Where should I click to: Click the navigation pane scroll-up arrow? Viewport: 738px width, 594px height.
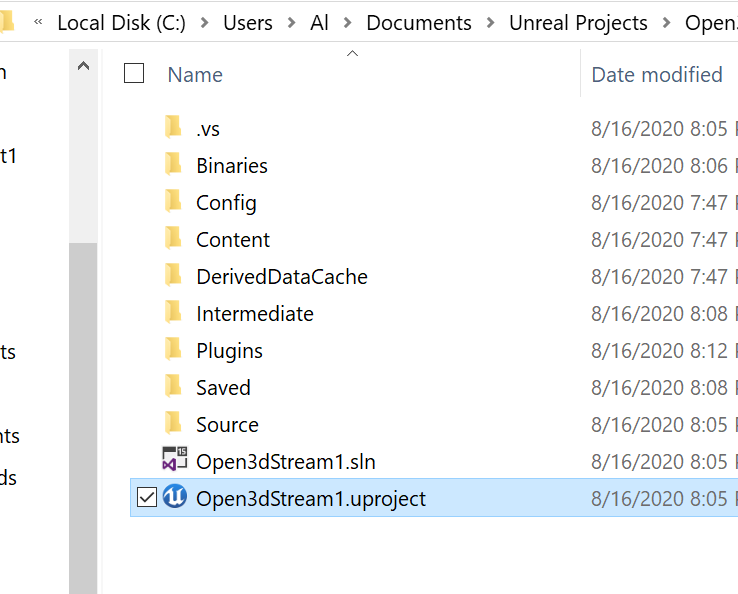[83, 66]
